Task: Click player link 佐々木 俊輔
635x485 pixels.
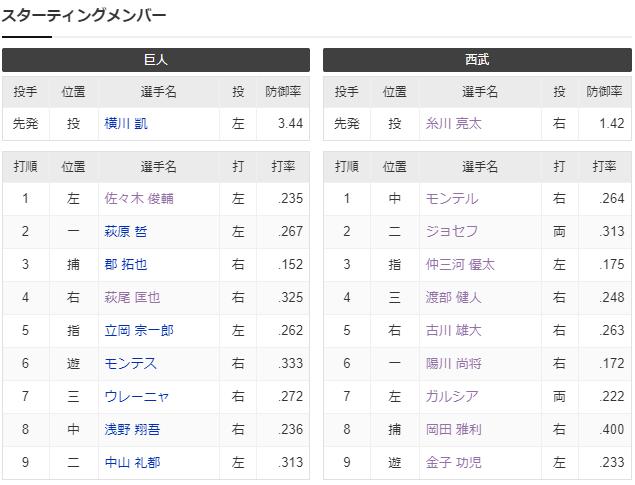Action: coord(139,198)
